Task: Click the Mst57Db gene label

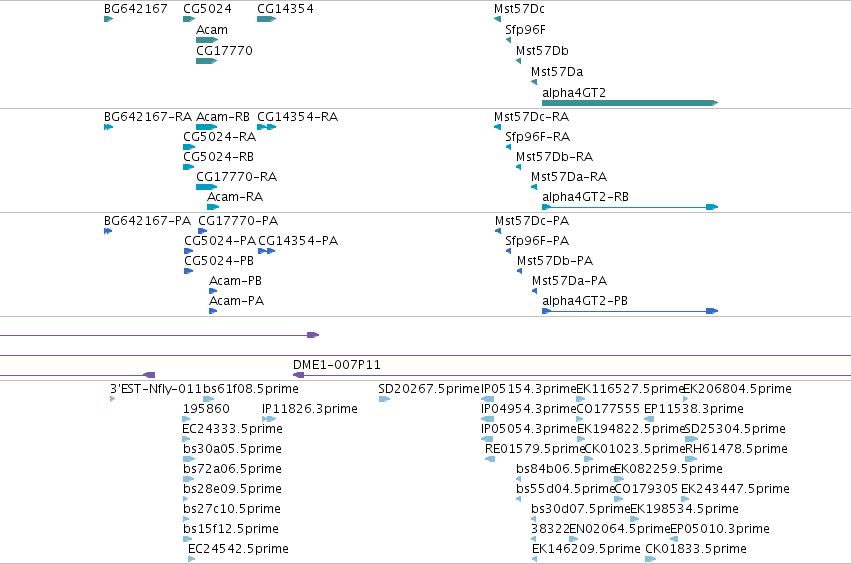Action: 542,50
